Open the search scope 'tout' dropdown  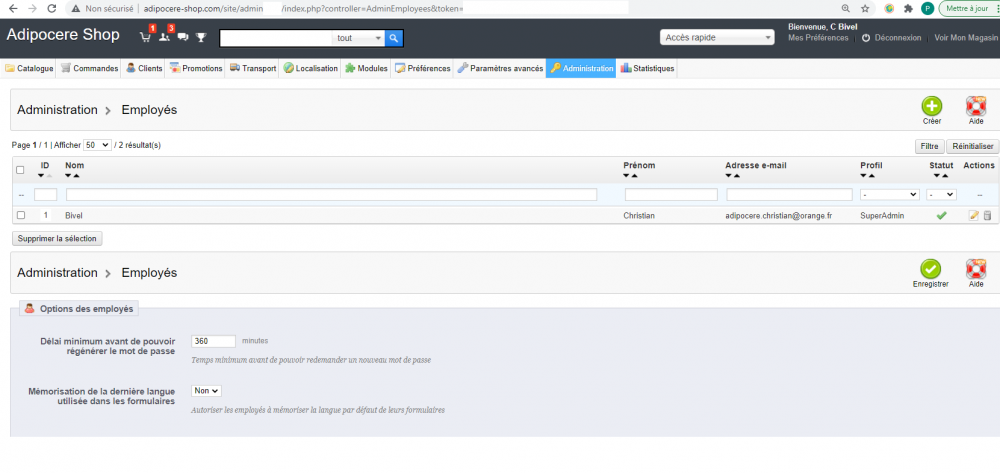[359, 38]
